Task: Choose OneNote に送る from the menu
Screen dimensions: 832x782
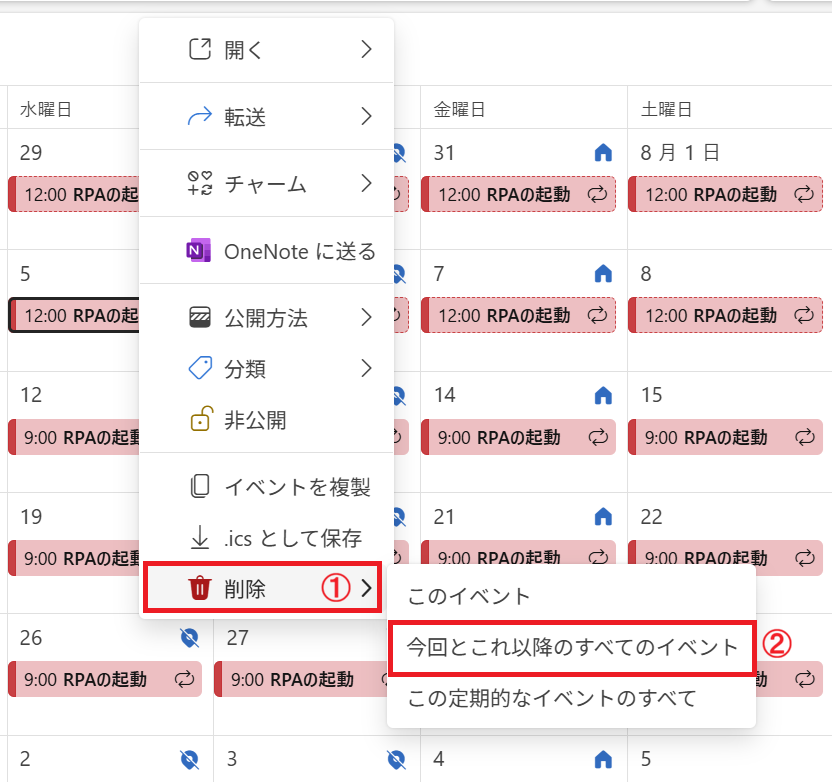Action: (266, 250)
